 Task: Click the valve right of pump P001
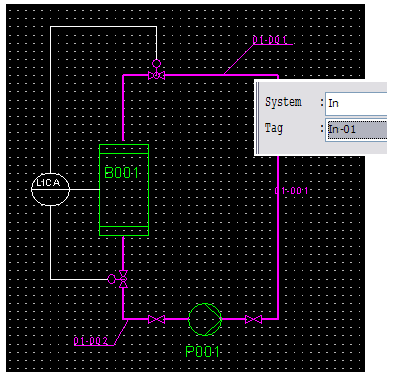pos(253,319)
